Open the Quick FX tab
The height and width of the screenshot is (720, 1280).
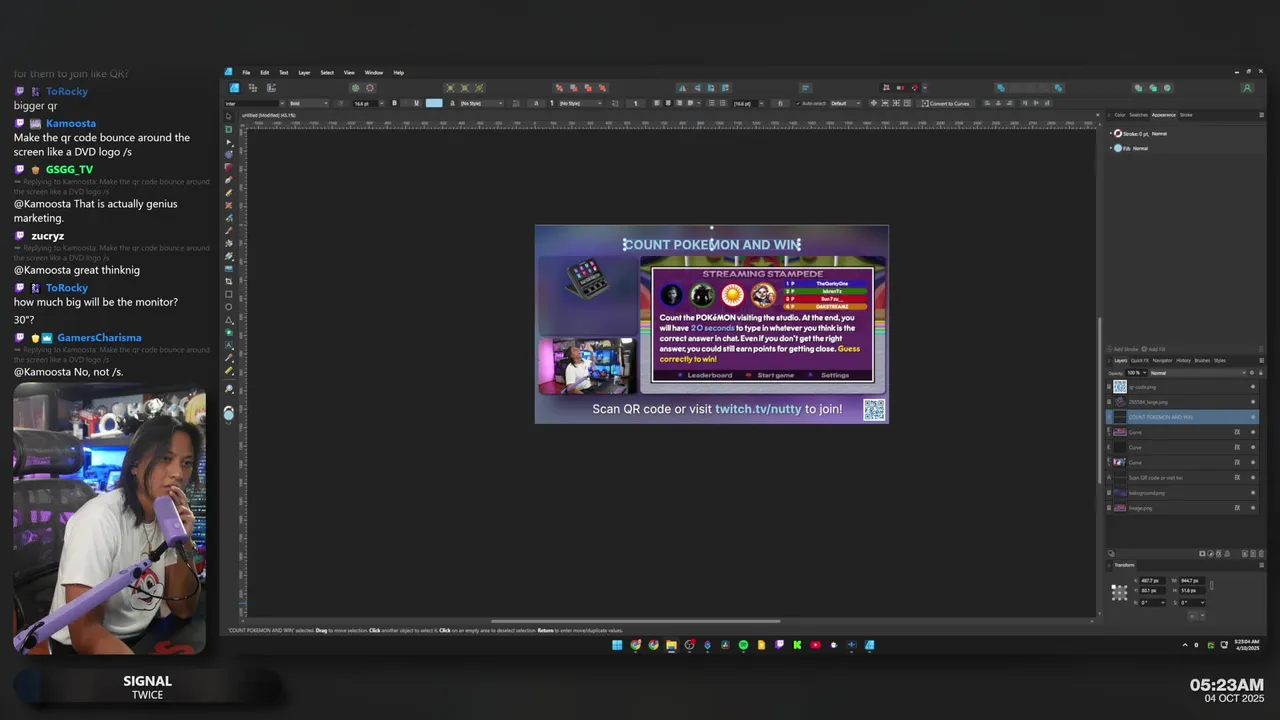point(1140,360)
